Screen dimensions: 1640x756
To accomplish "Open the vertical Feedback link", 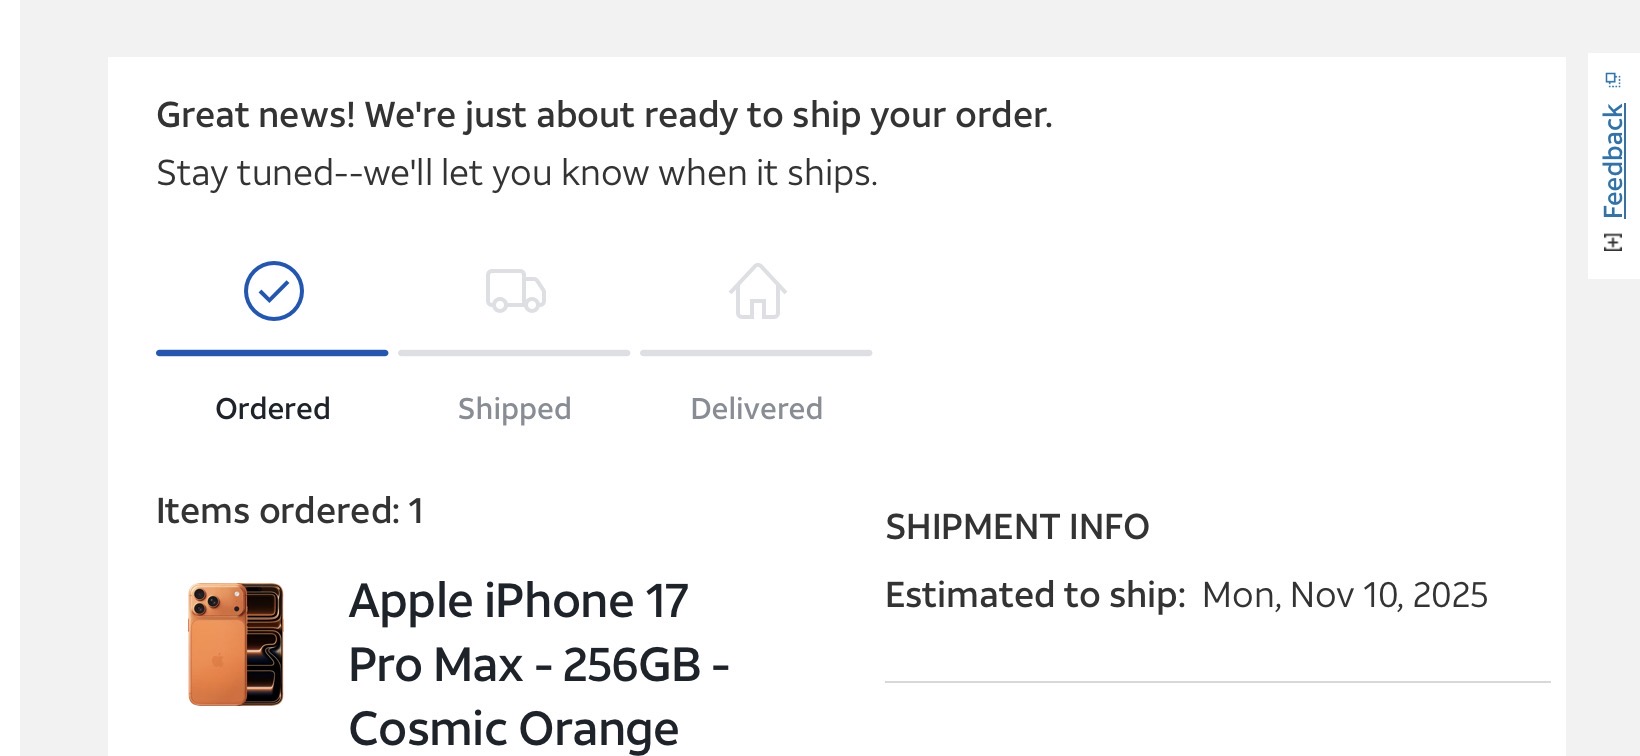I will (x=1613, y=161).
